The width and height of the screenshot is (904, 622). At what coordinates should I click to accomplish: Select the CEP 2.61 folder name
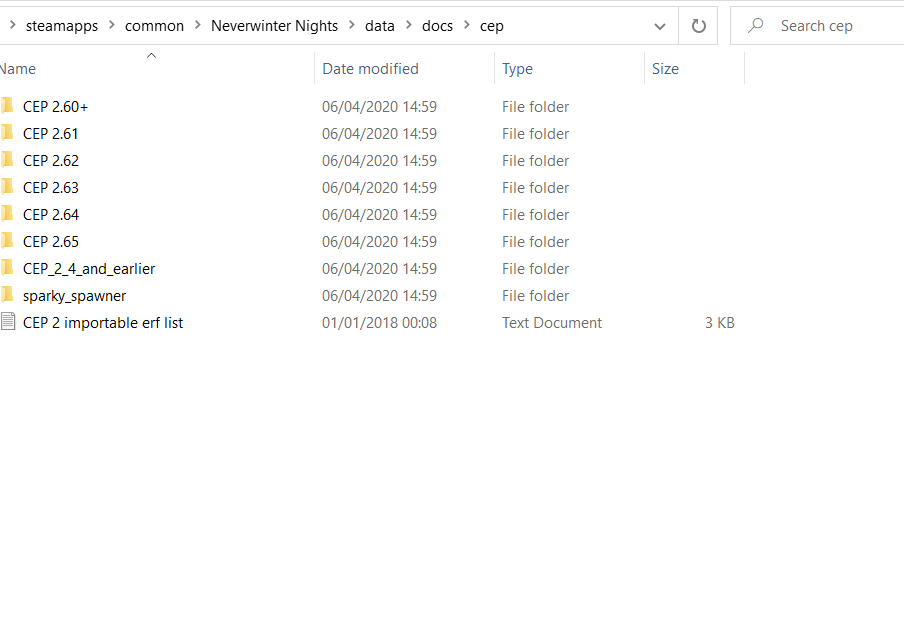pos(51,134)
